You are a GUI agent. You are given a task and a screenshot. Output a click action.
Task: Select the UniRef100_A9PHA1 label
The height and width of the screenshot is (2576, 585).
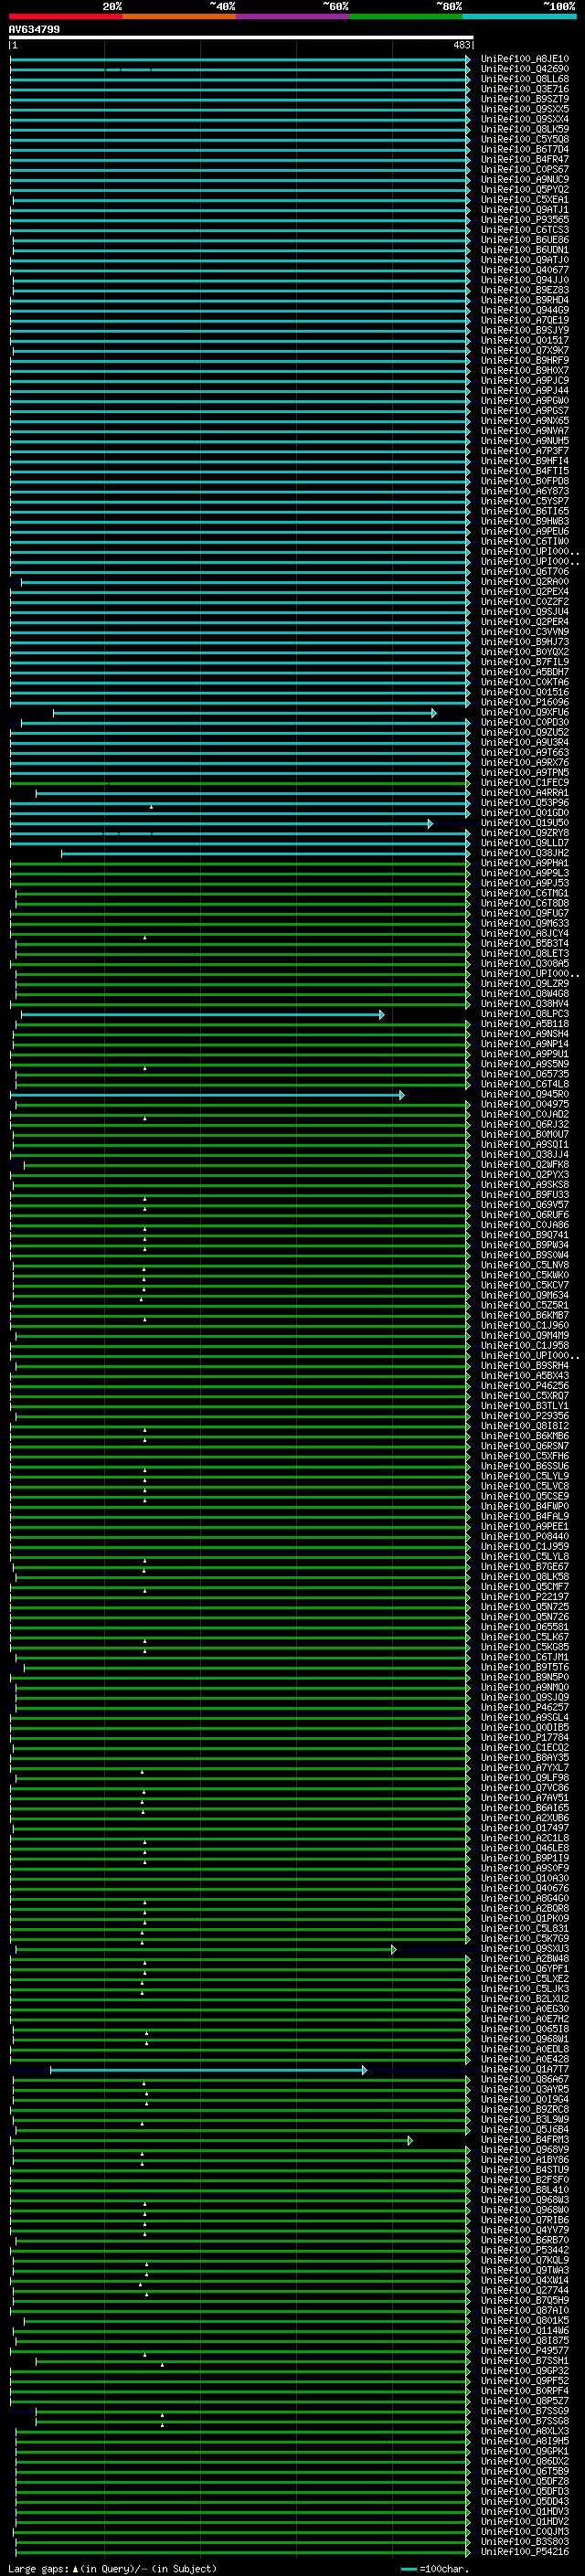[x=525, y=863]
